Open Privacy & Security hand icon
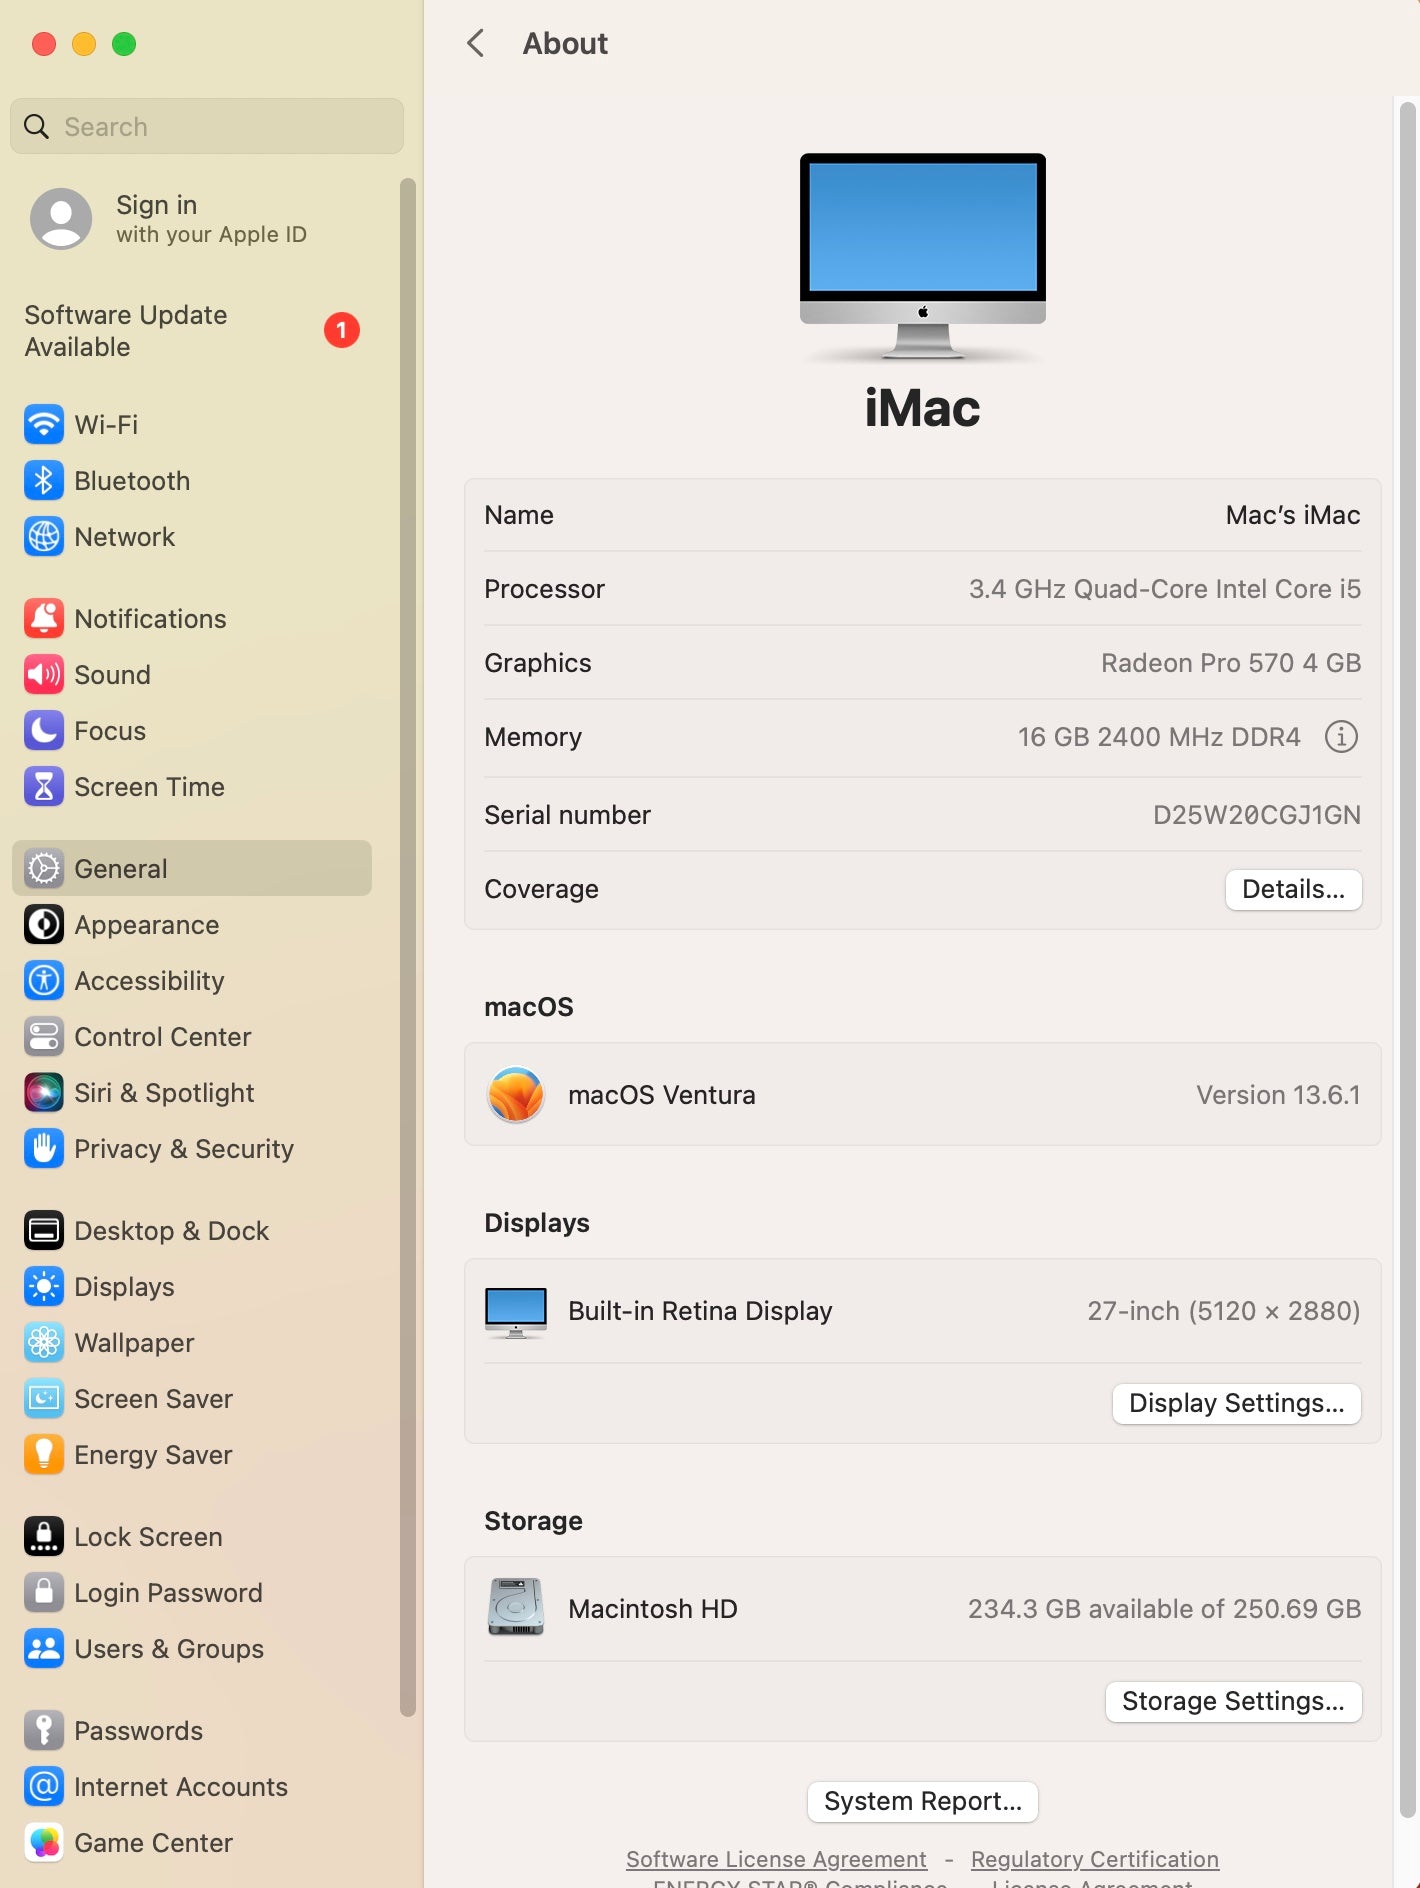 pos(44,1149)
